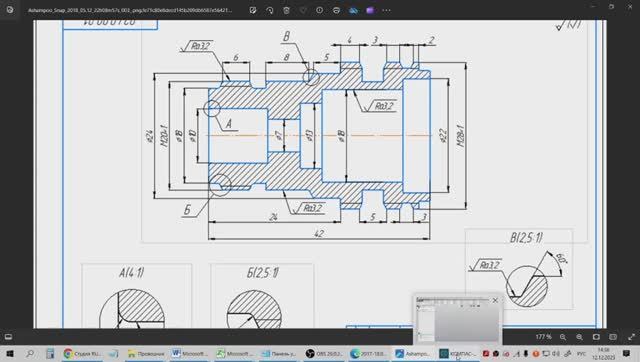
Task: Switch to the Microsoft Excel window
Action: (x=234, y=353)
